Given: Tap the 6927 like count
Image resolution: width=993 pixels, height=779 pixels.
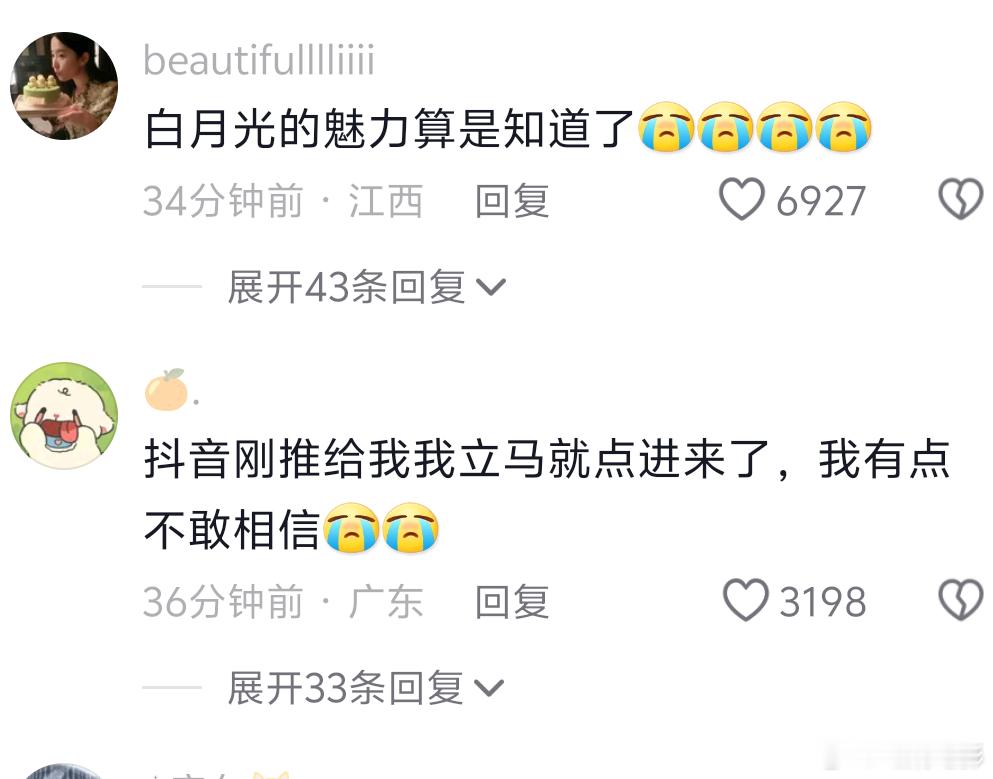Looking at the screenshot, I should click(x=821, y=201).
